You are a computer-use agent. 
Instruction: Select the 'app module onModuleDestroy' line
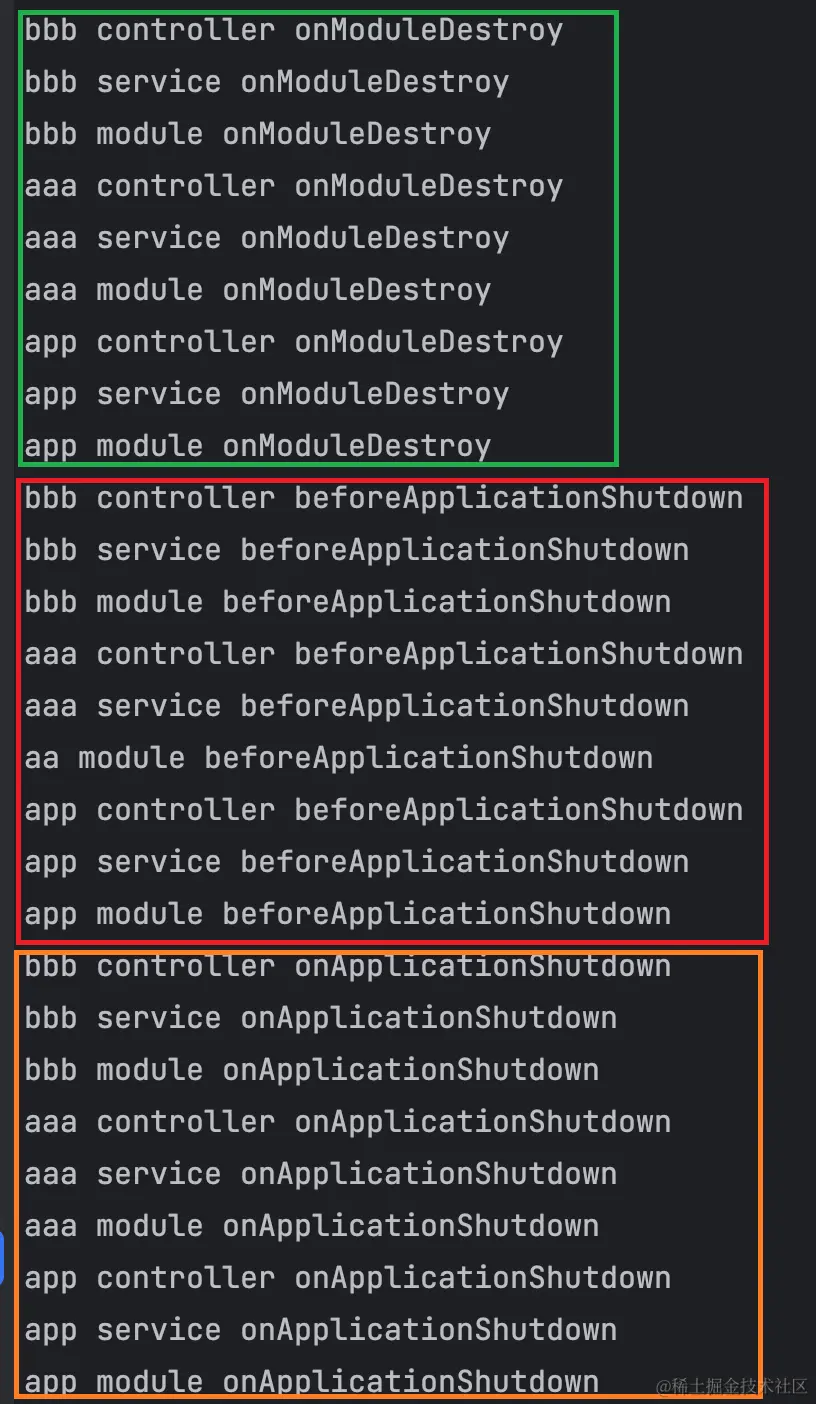(x=258, y=446)
